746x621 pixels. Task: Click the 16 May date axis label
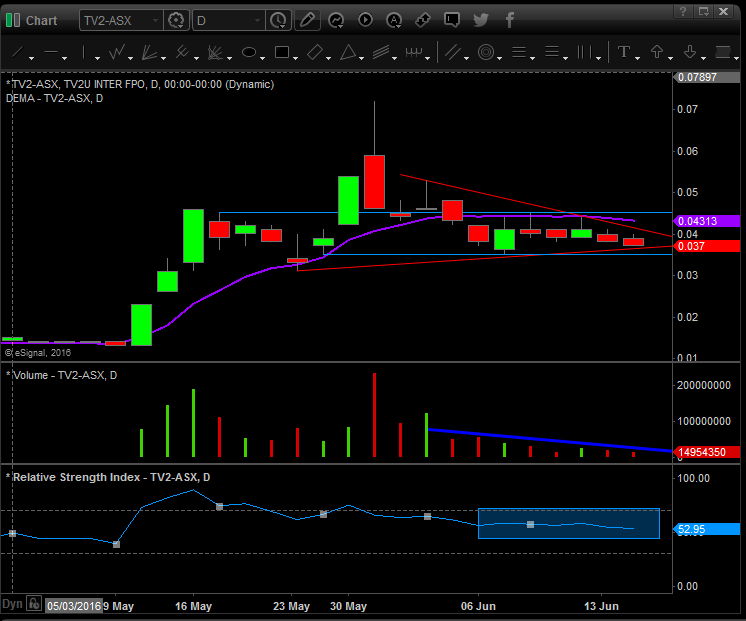193,606
